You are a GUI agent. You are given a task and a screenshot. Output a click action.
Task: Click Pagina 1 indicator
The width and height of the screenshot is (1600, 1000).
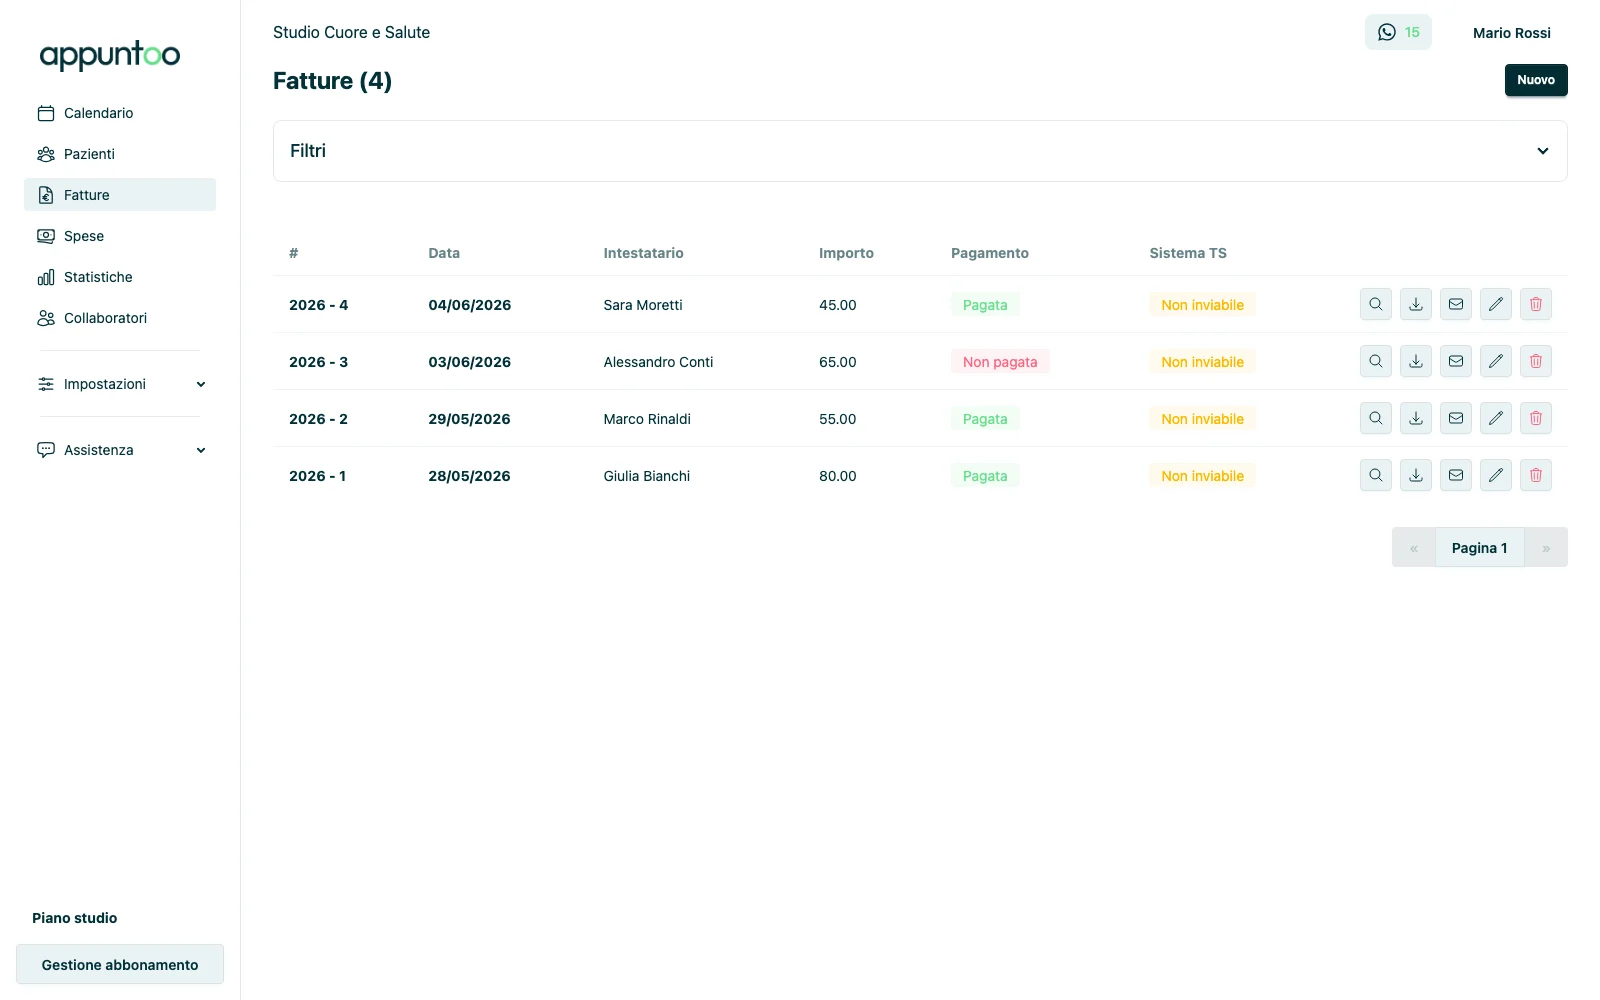[x=1480, y=548]
